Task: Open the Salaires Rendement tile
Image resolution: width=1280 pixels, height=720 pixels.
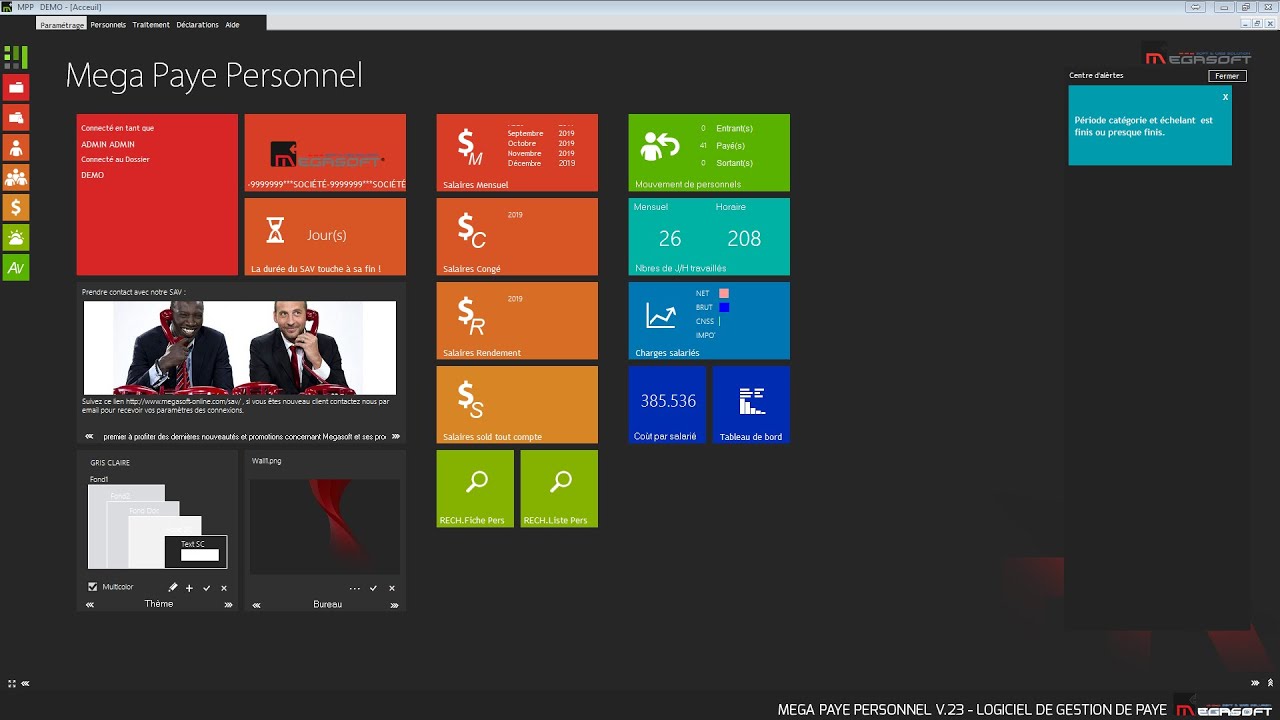Action: coord(517,320)
